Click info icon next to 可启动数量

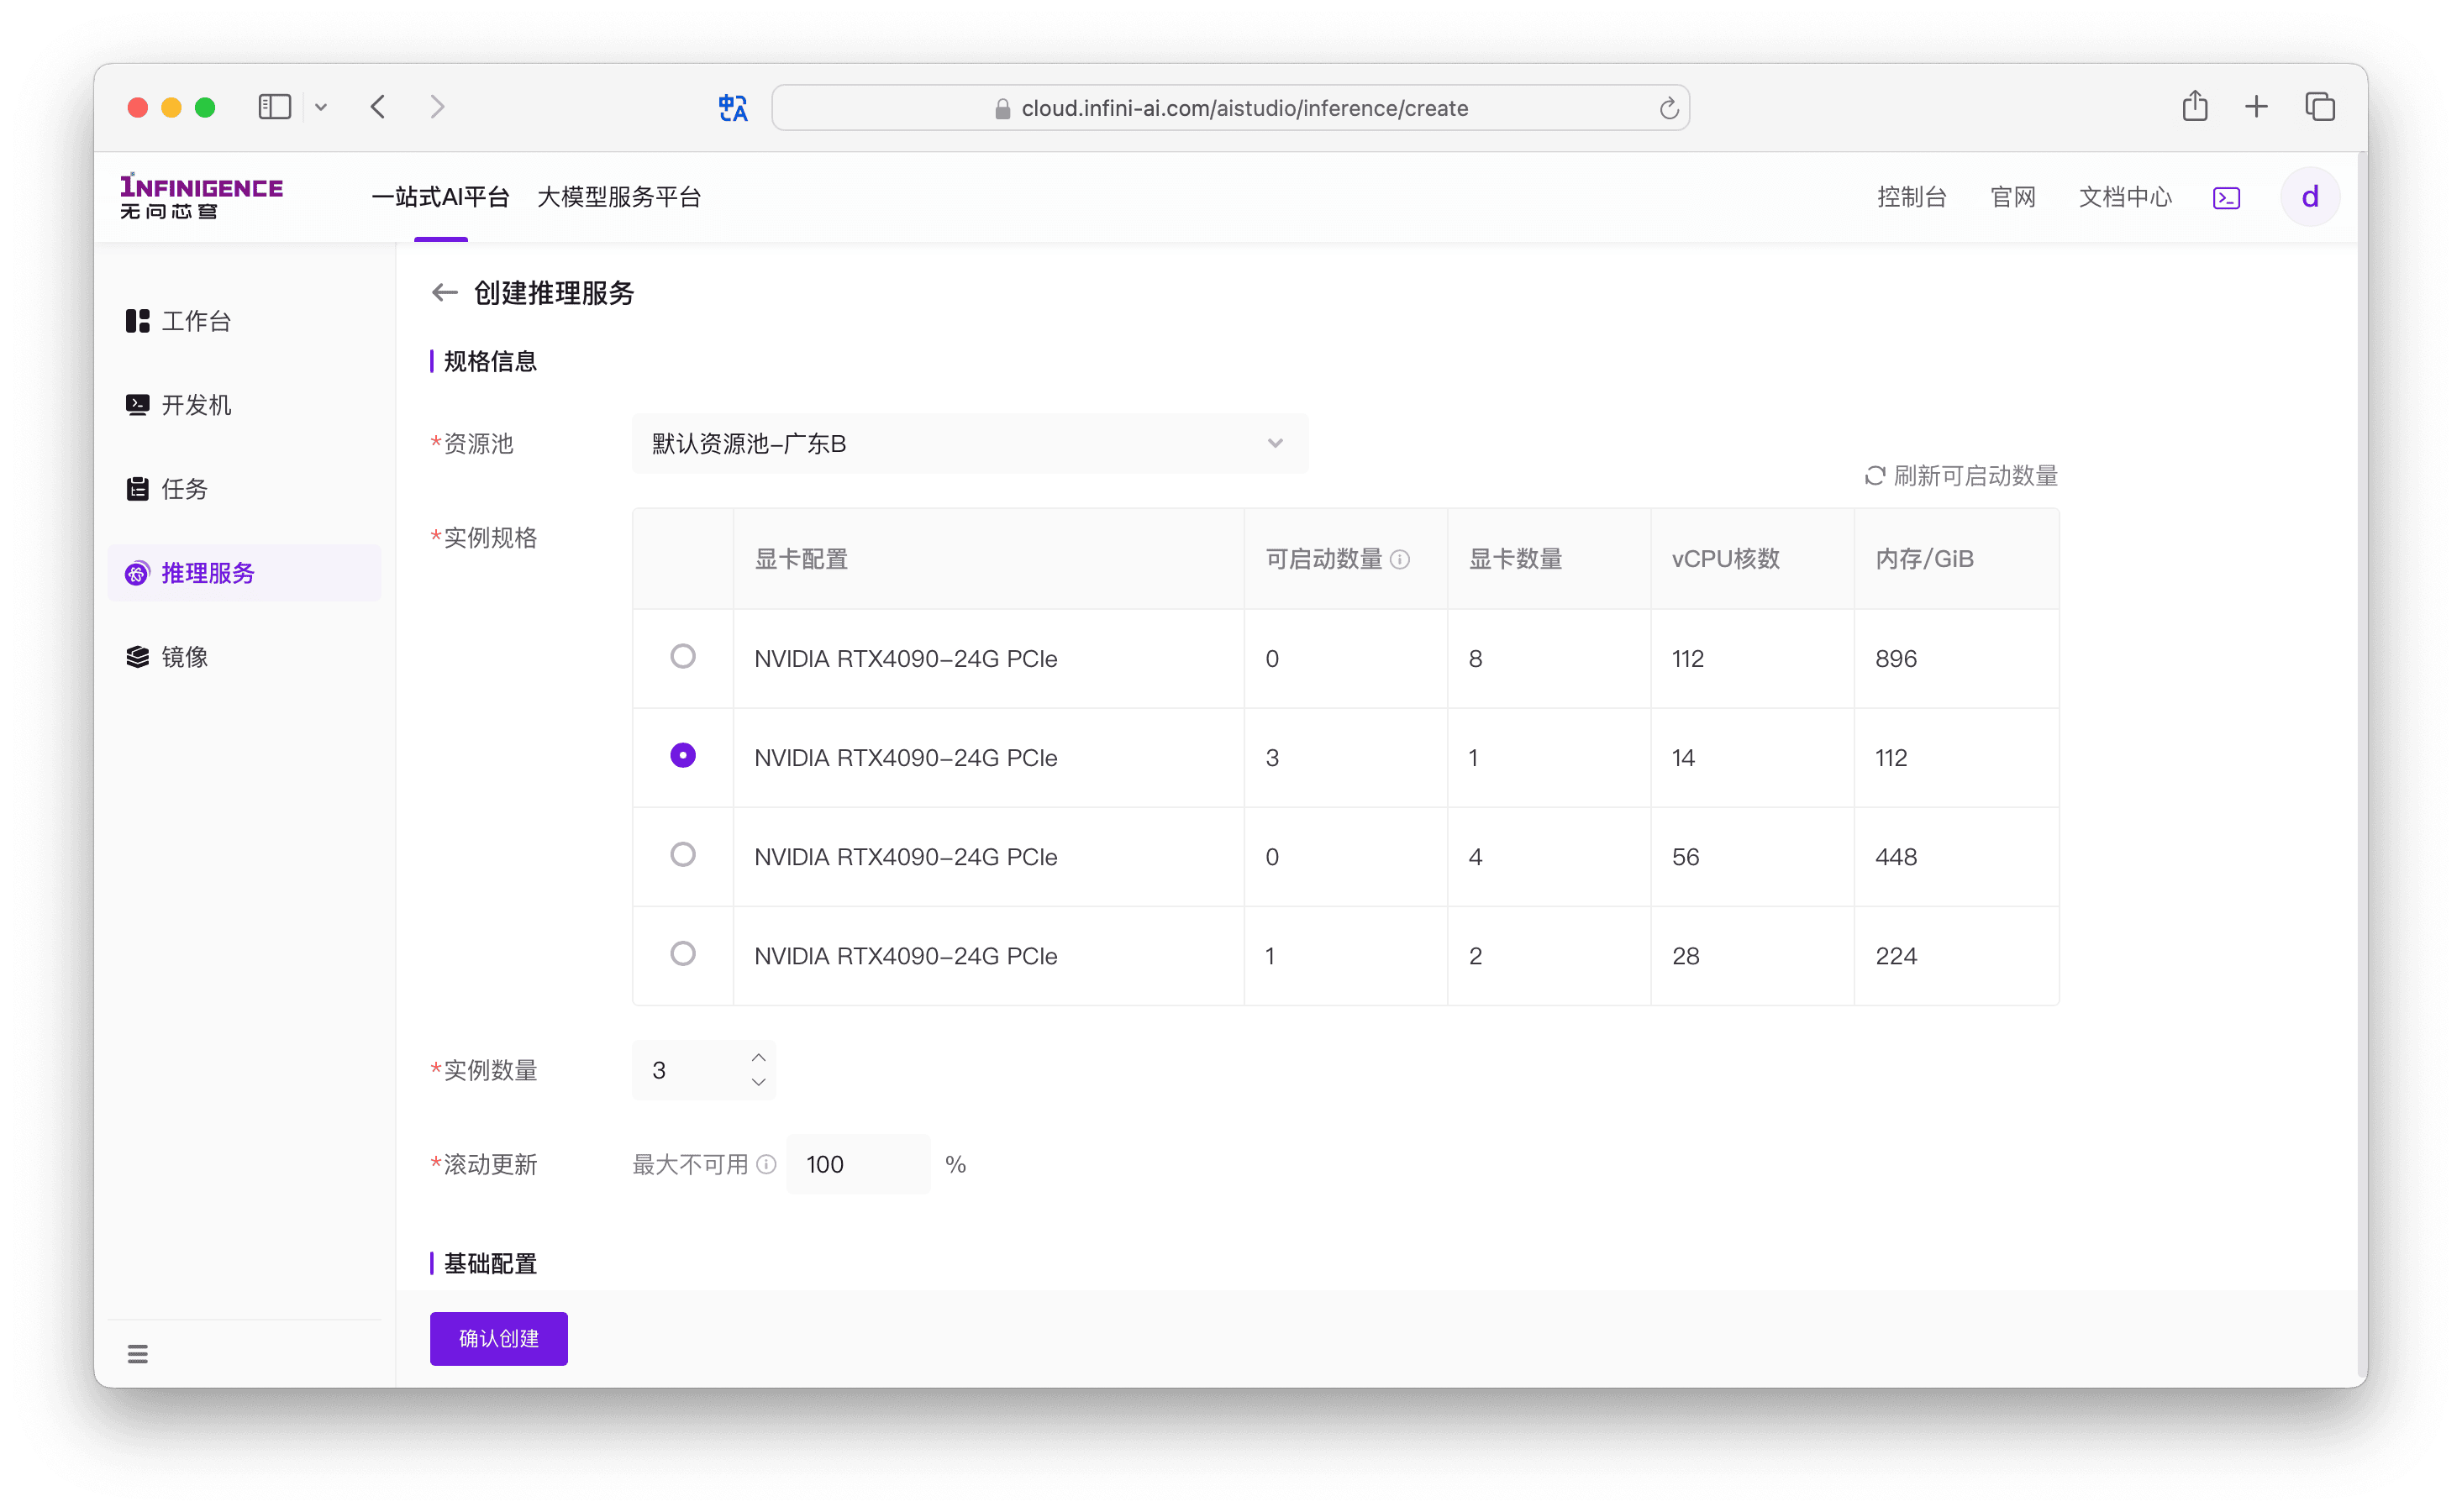click(x=1400, y=560)
